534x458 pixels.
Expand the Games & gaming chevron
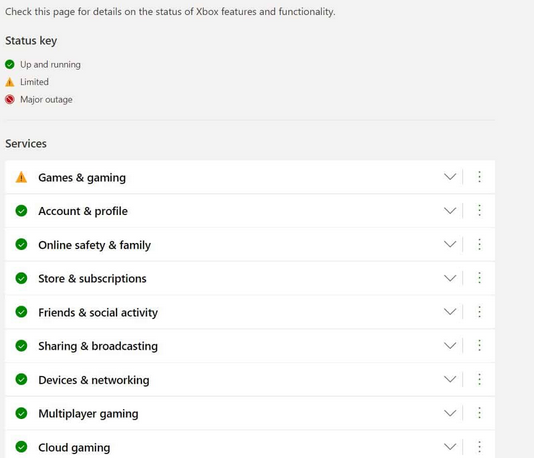click(450, 176)
